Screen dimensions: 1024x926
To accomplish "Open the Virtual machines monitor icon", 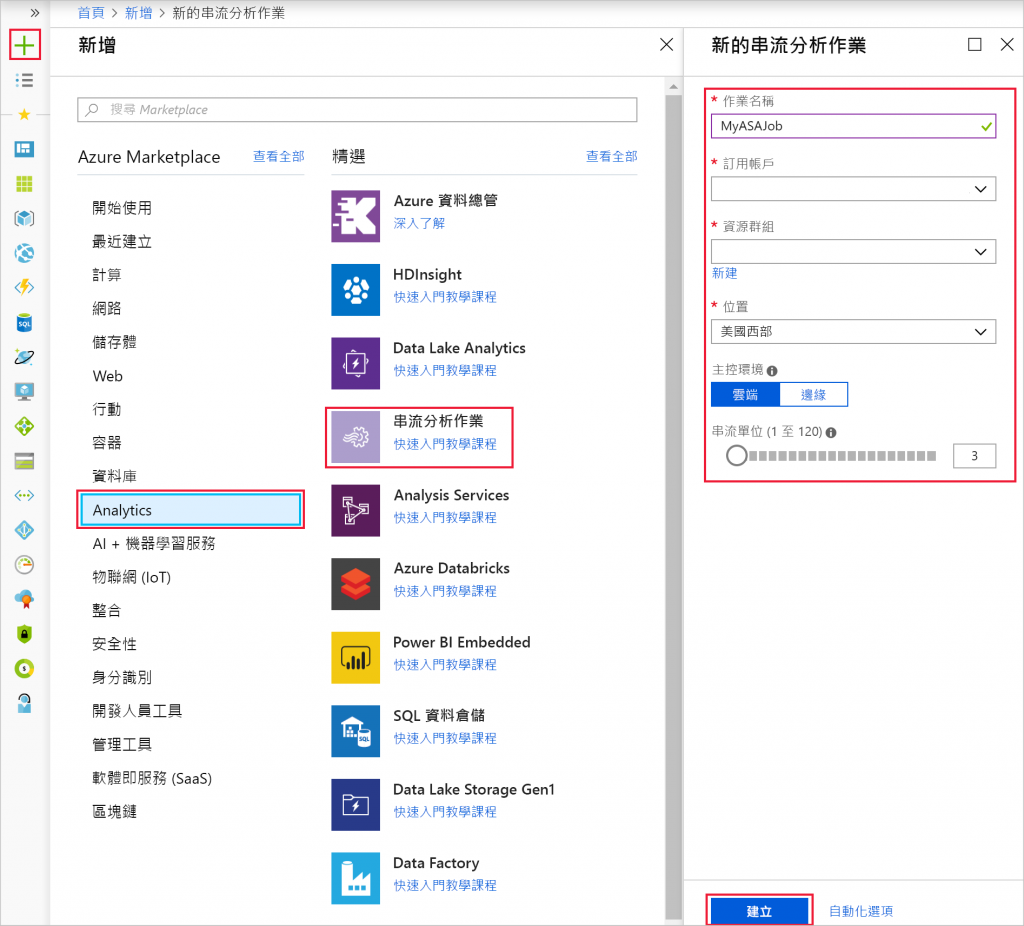I will point(24,391).
